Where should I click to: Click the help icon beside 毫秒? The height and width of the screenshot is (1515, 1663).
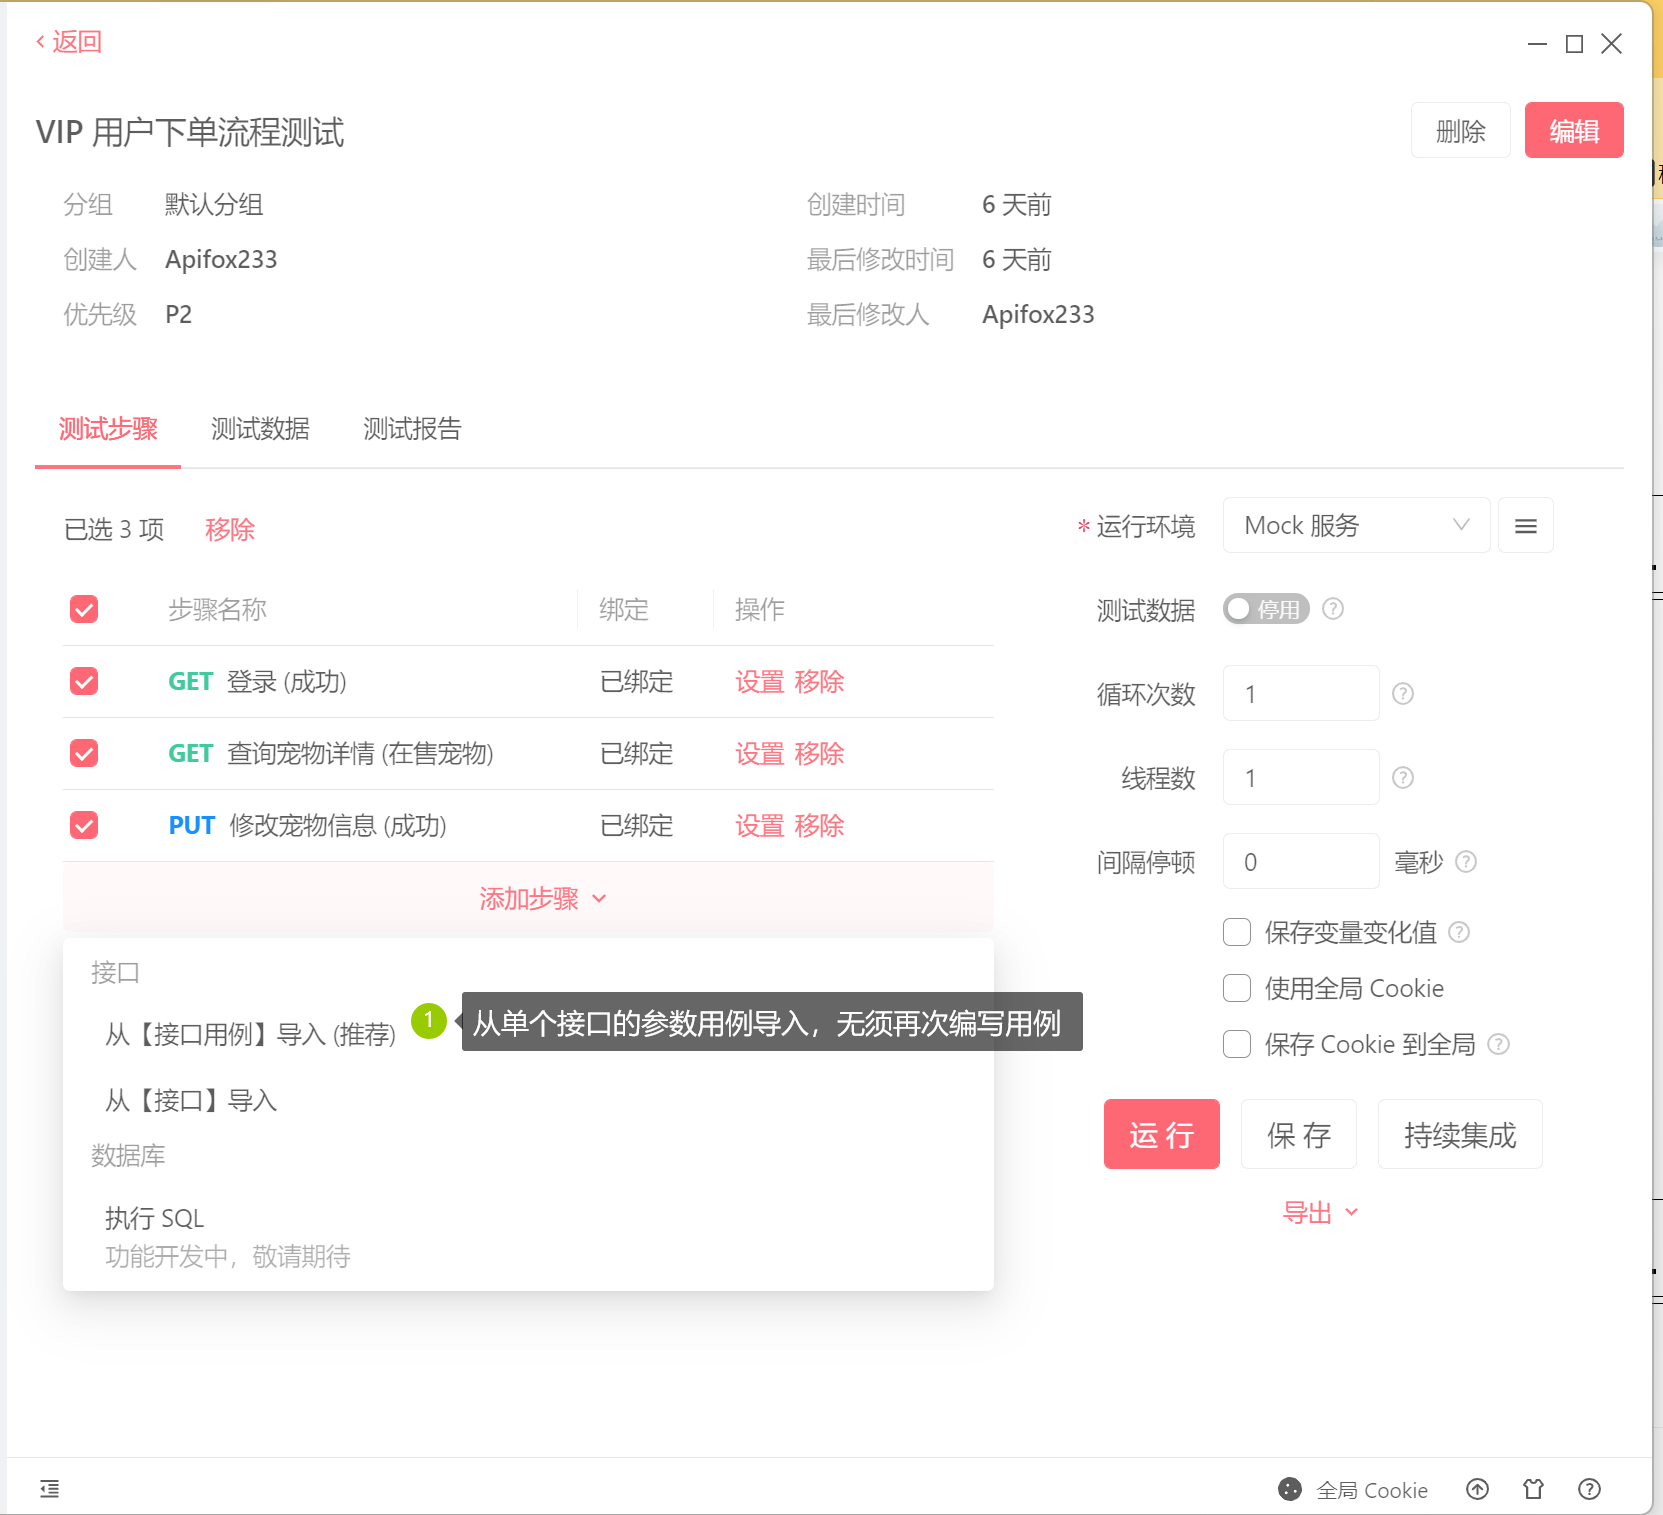(x=1466, y=861)
